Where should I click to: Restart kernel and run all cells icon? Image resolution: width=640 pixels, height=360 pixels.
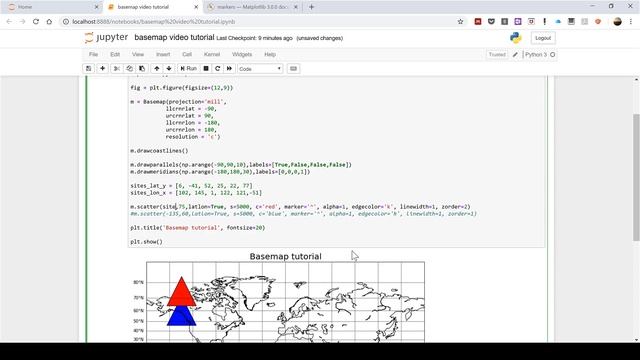coord(229,69)
